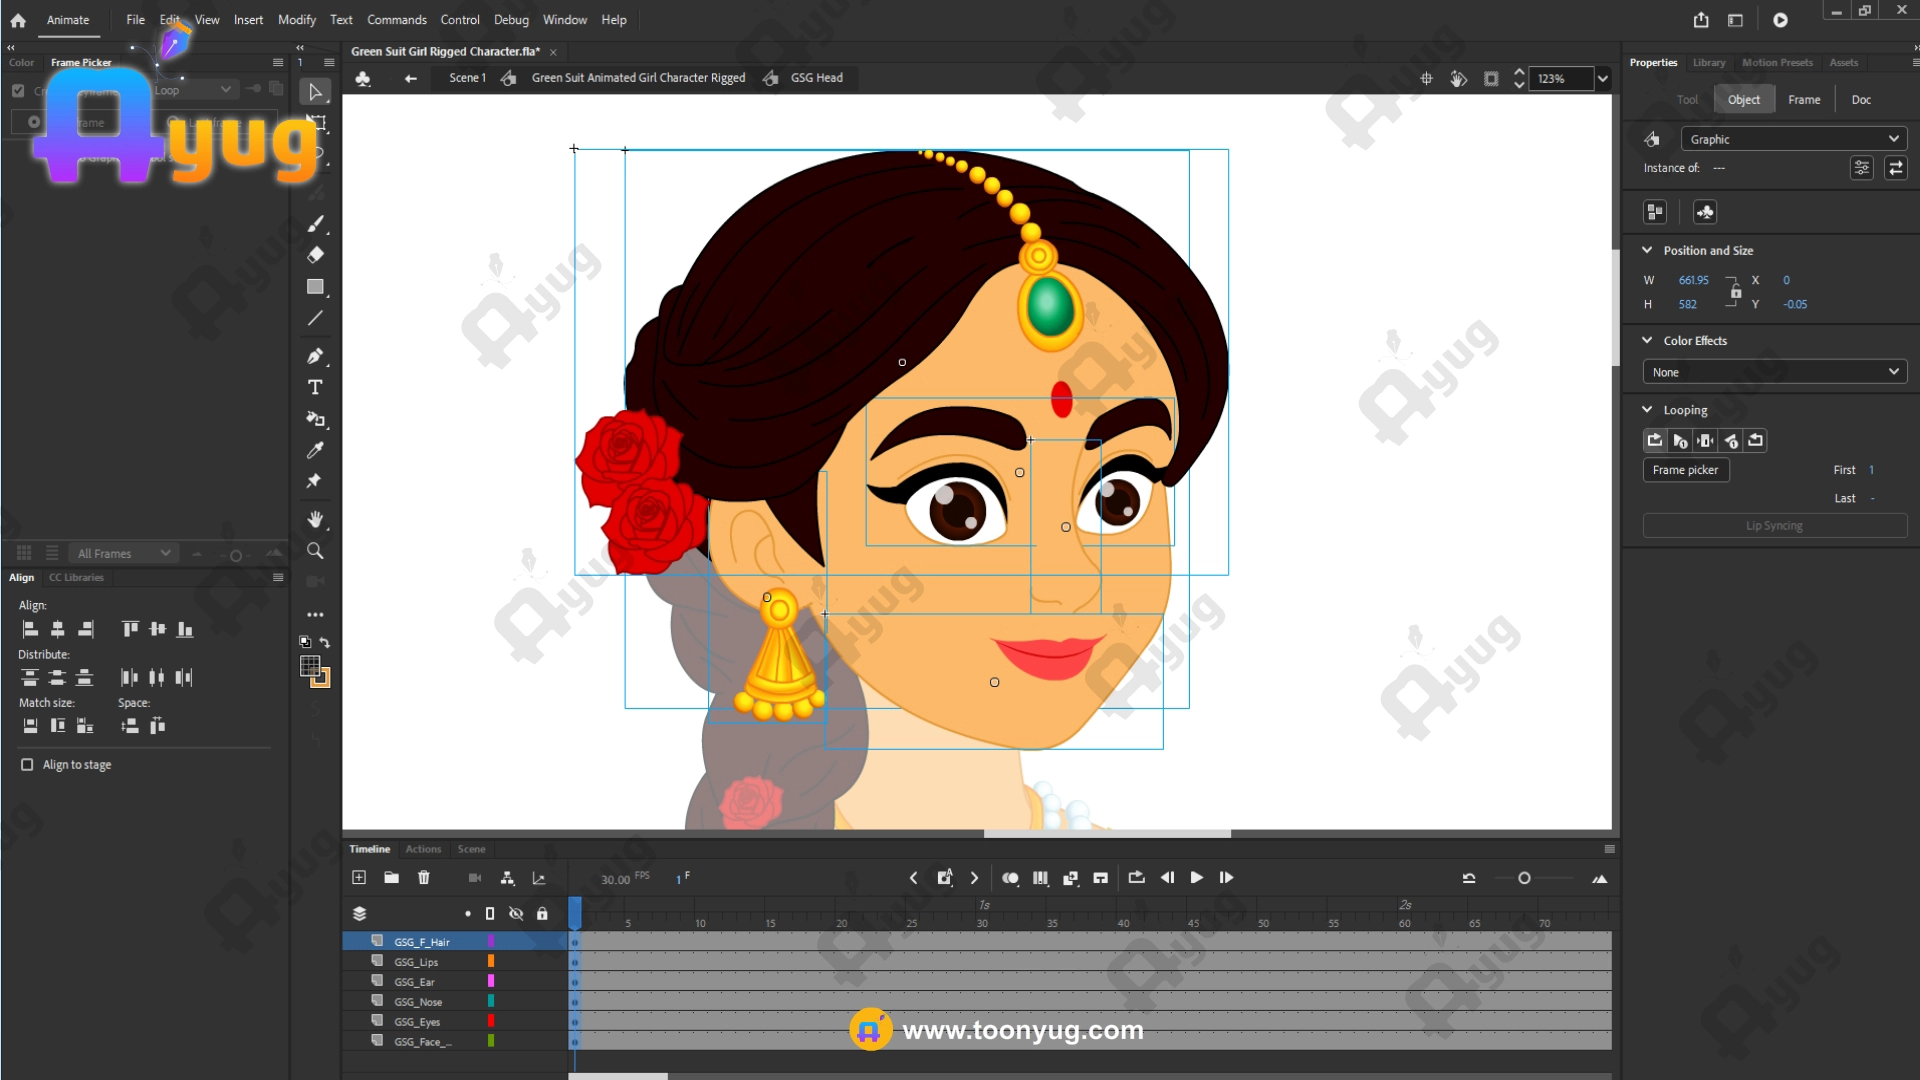Select the Eraser tool

point(315,255)
